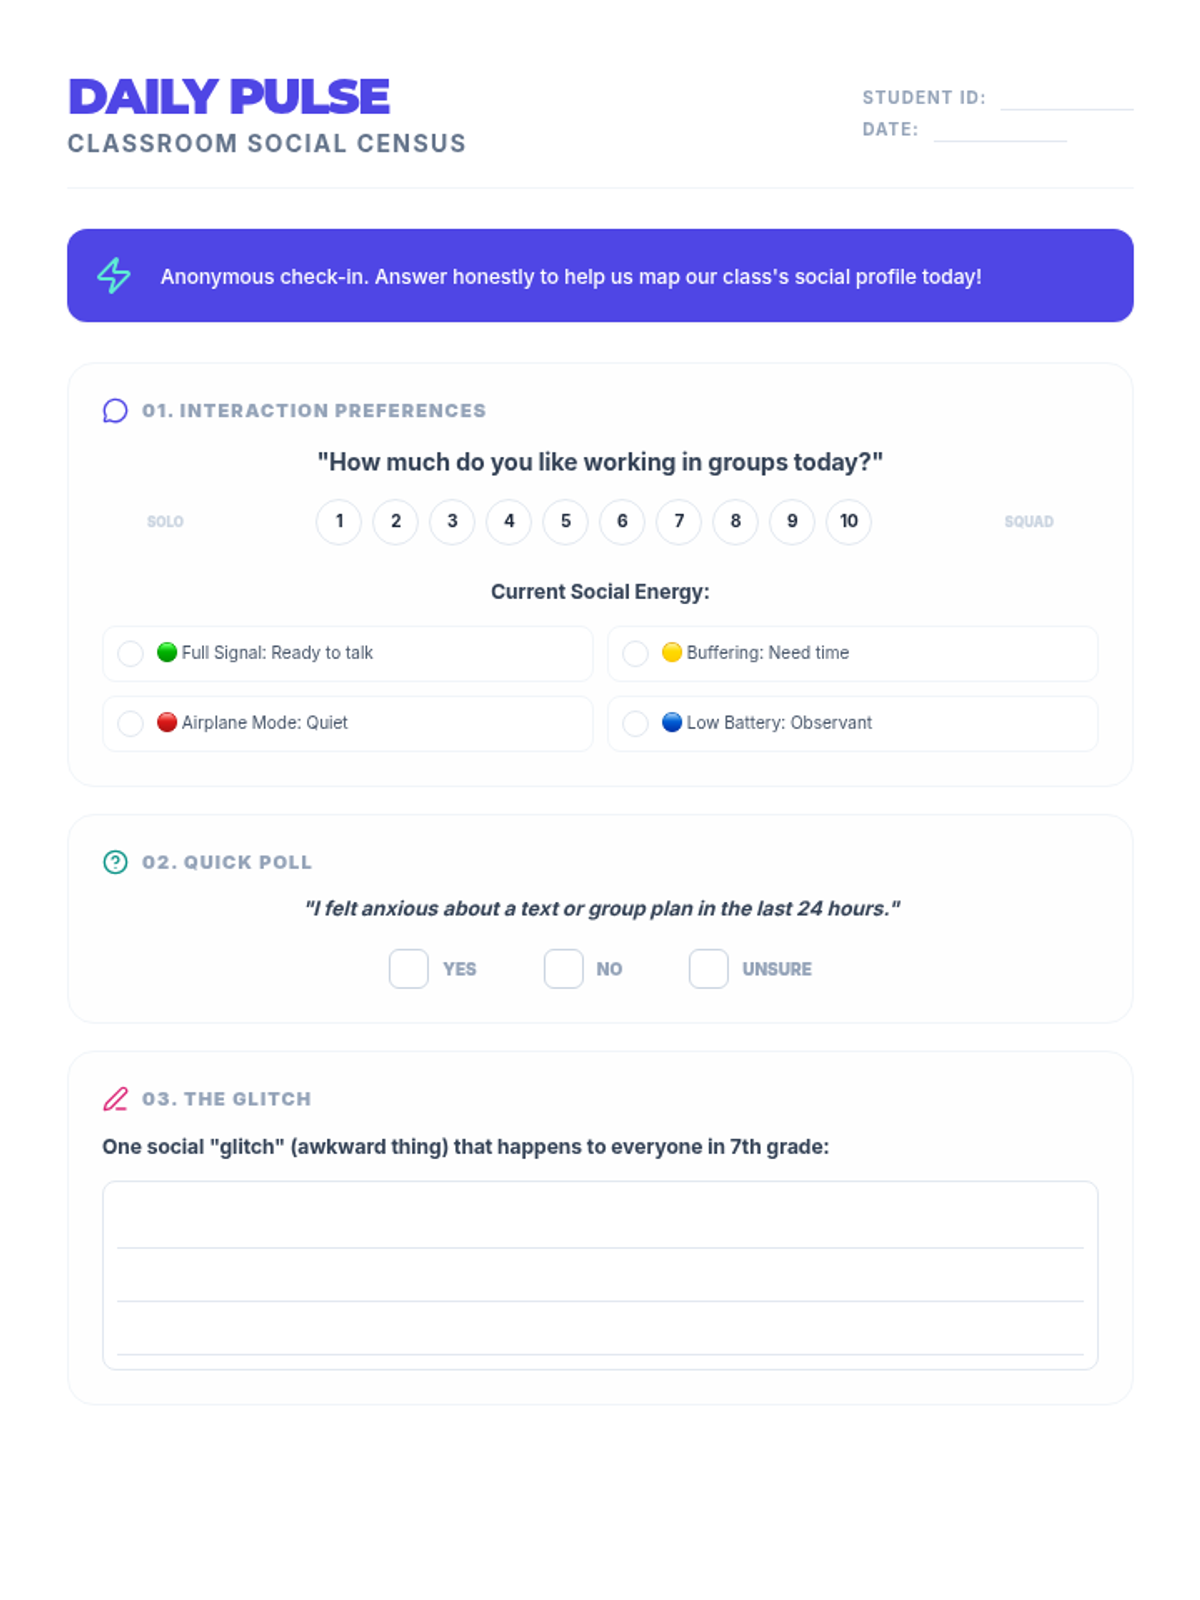This screenshot has width=1200, height=1600.
Task: Click the Student ID blank field
Action: [1066, 98]
